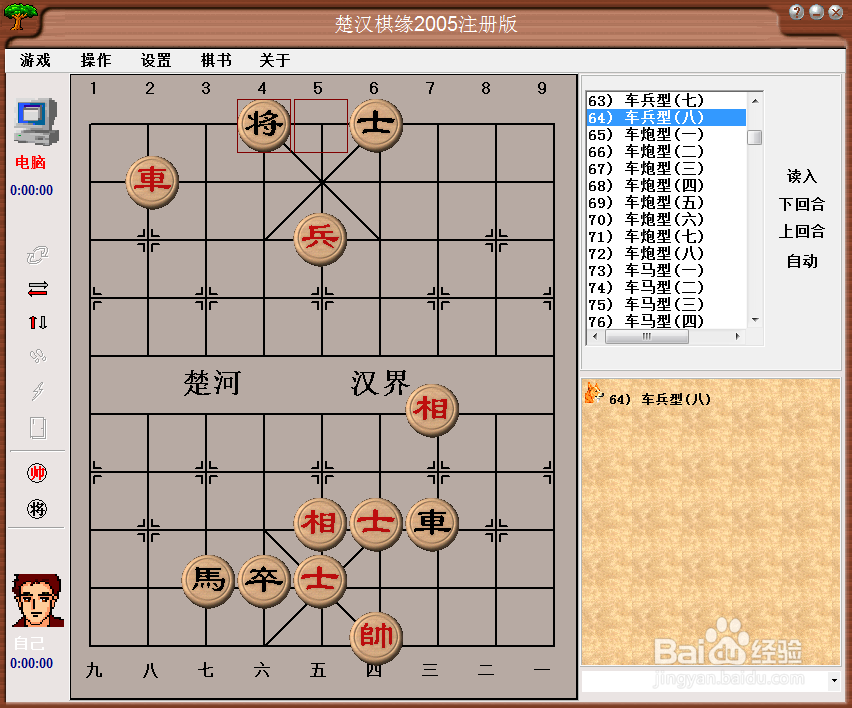The width and height of the screenshot is (852, 708).
Task: Click the list scroll down arrow
Action: (755, 321)
